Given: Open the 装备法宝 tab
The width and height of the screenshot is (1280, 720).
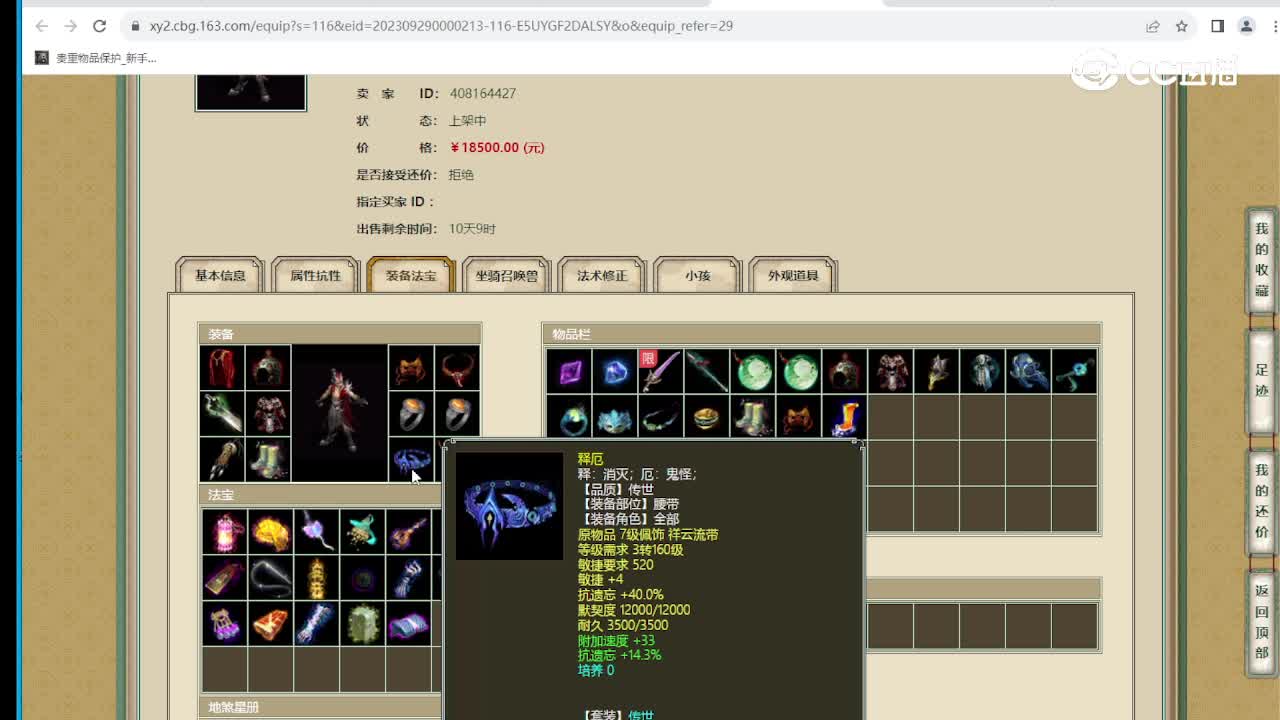Looking at the screenshot, I should pyautogui.click(x=411, y=275).
